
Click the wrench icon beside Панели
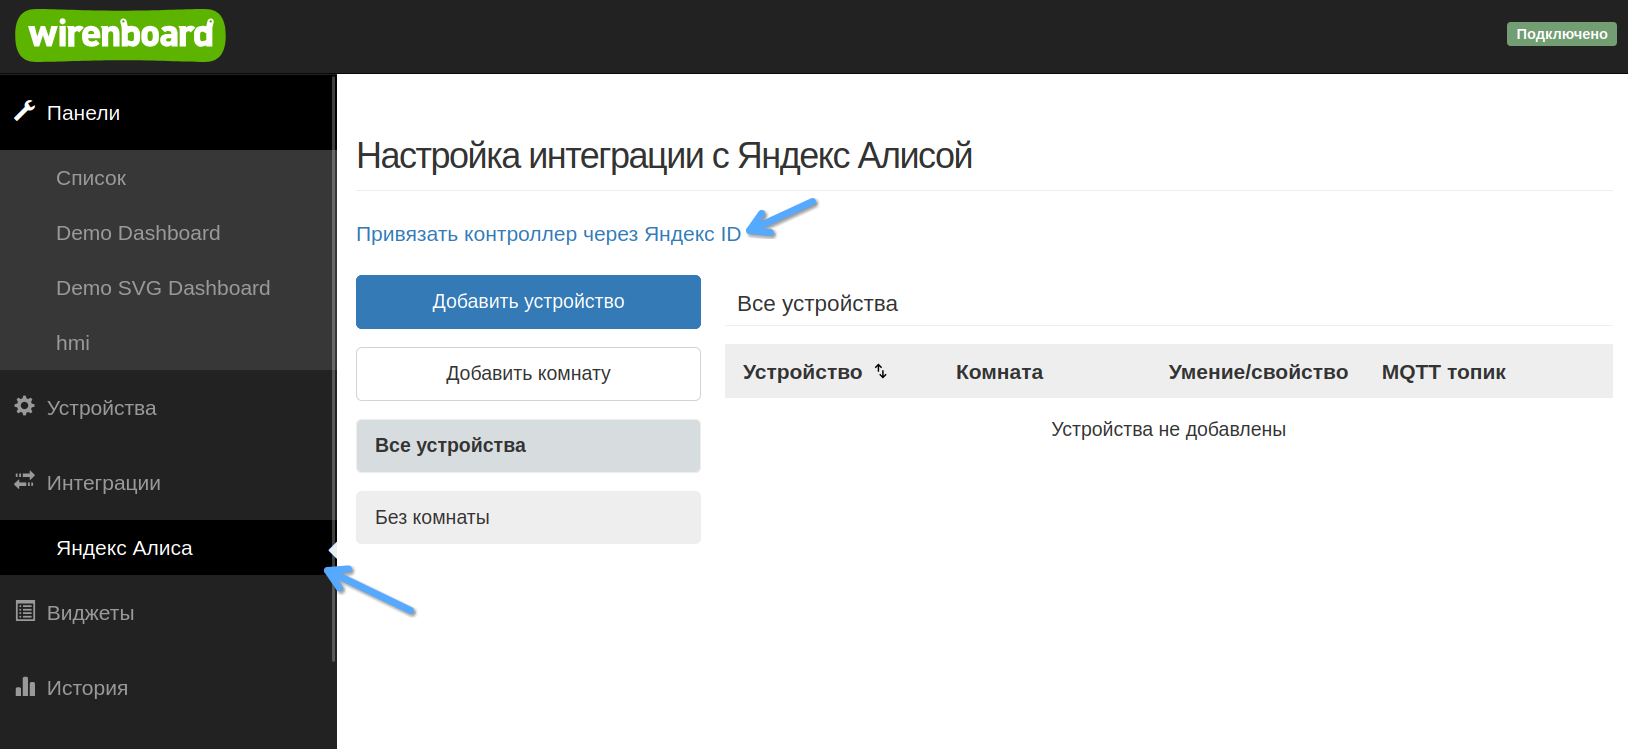(x=25, y=111)
